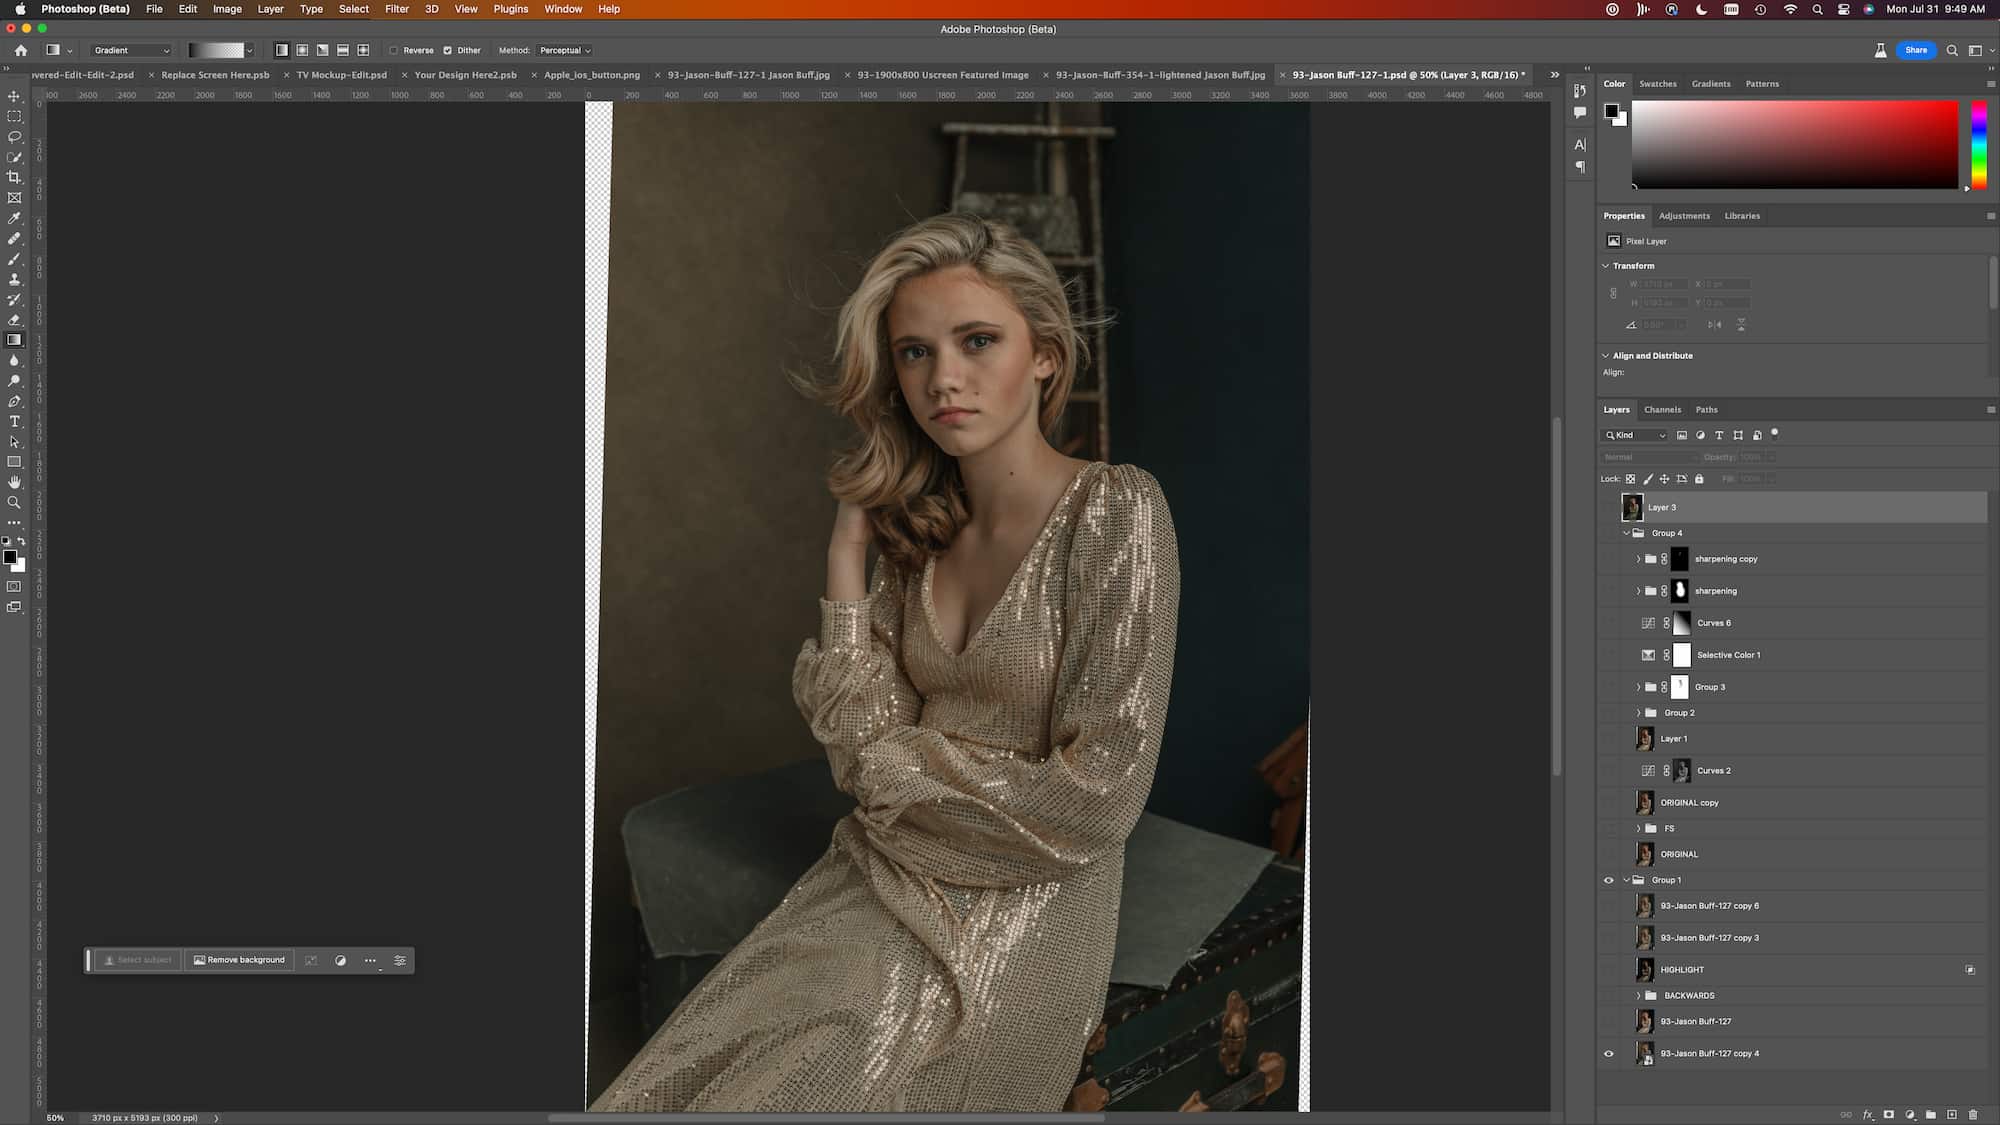Click the rainbow hue slider strip
Viewport: 2000px width, 1125px height.
coord(1978,145)
